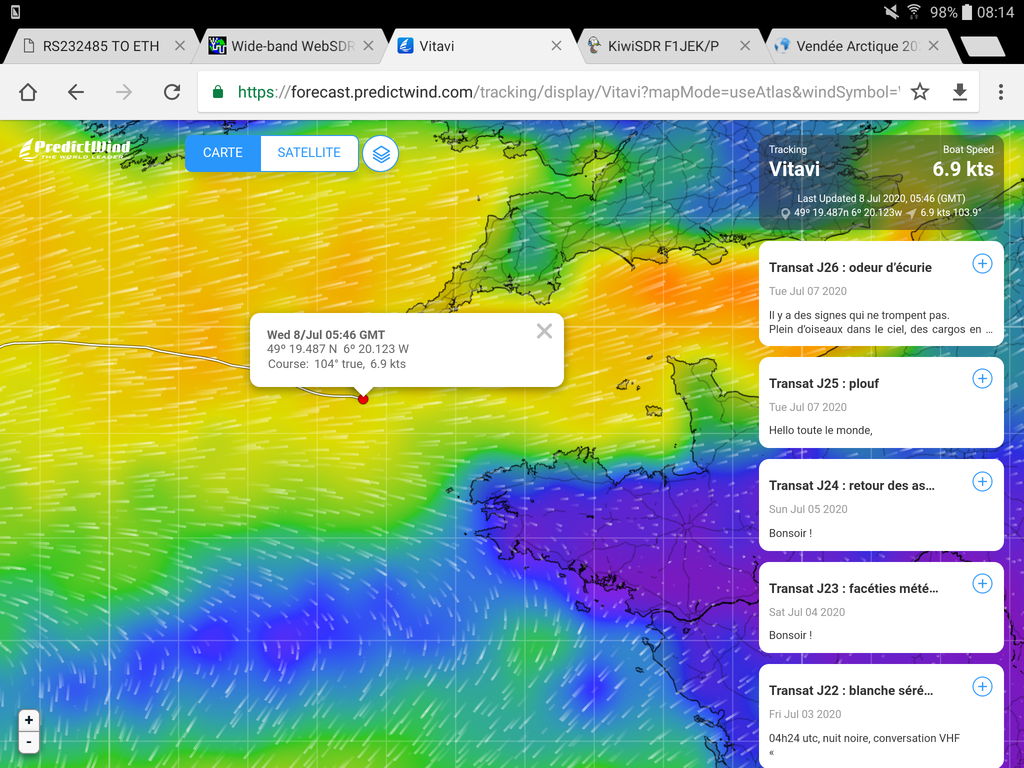Click the 08:14 clock
1024x768 pixels.
point(995,12)
